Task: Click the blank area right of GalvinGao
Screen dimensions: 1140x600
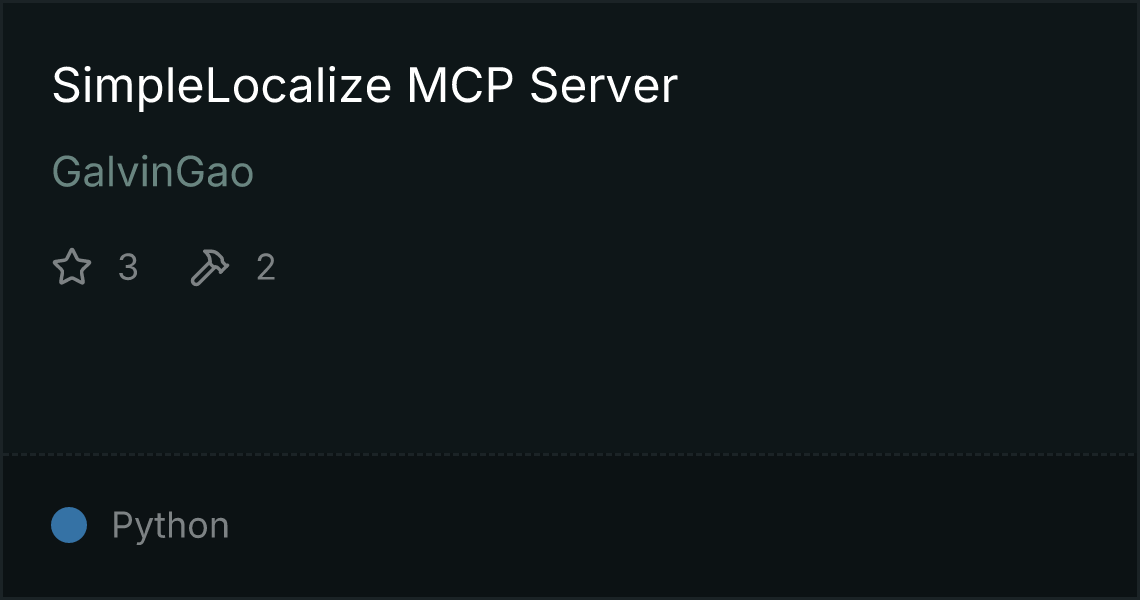Action: click(691, 172)
